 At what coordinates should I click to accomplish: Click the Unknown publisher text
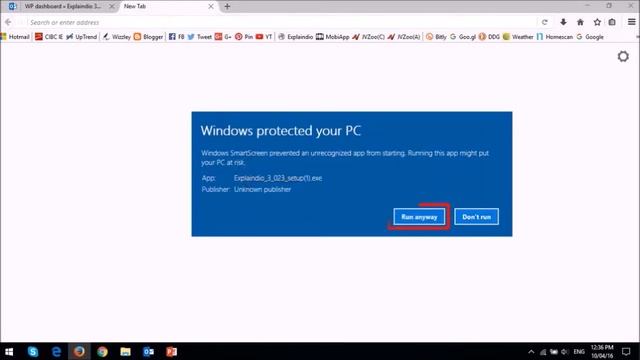click(262, 189)
